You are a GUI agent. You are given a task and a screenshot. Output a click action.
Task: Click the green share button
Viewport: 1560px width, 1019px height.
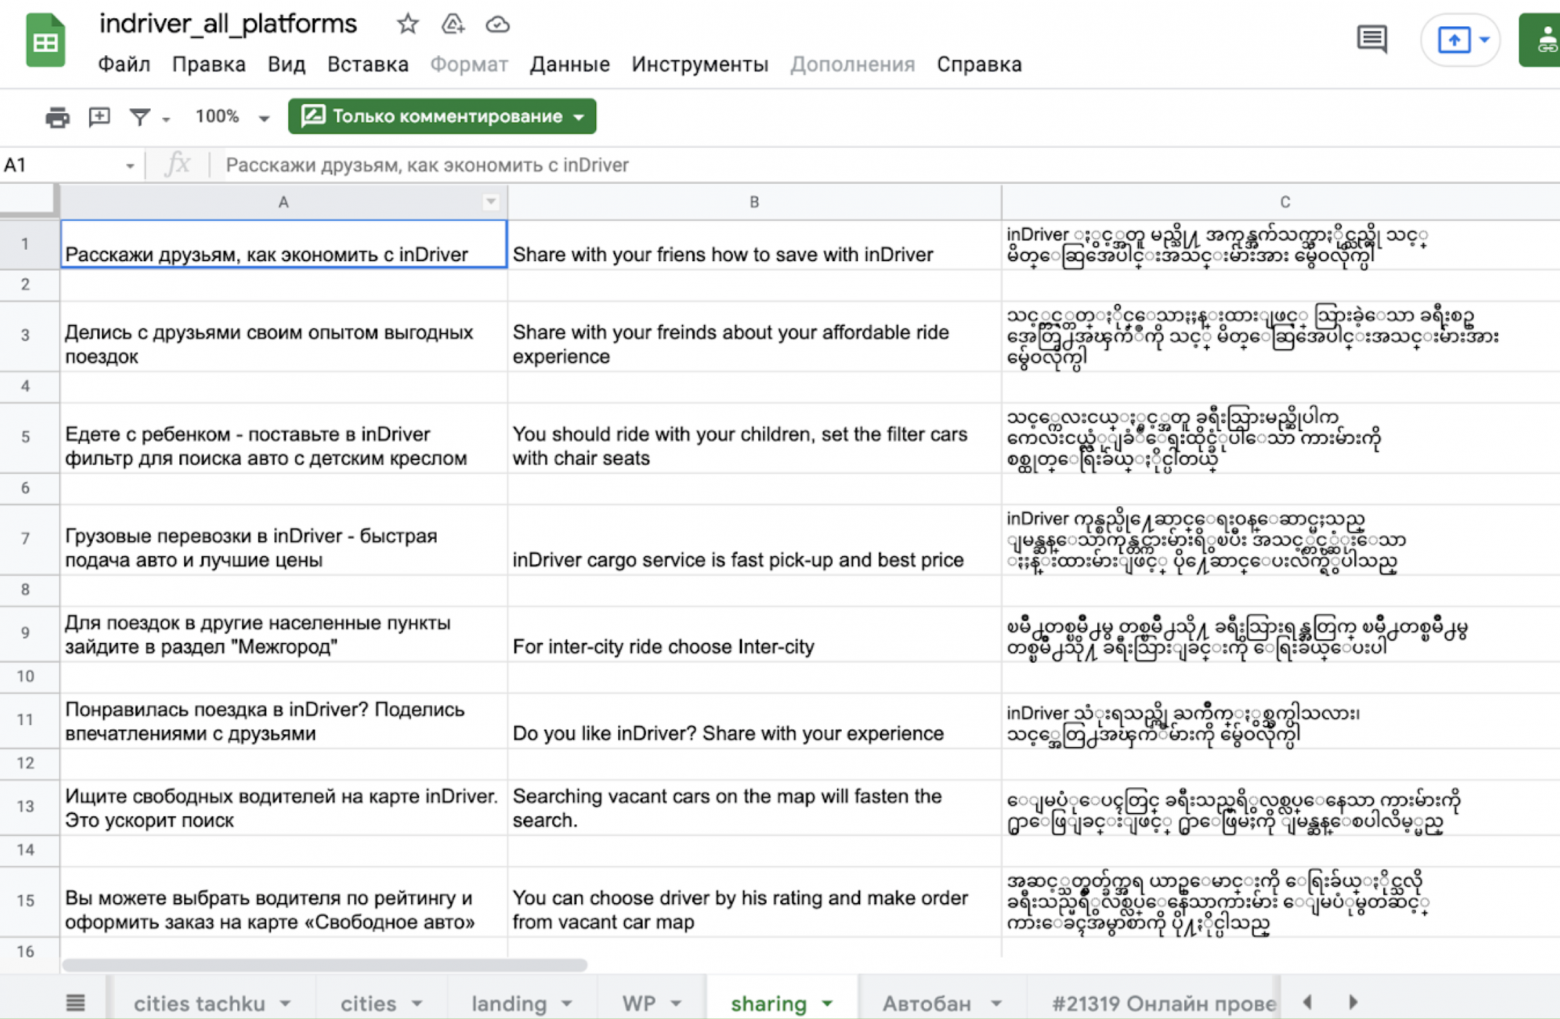1541,40
